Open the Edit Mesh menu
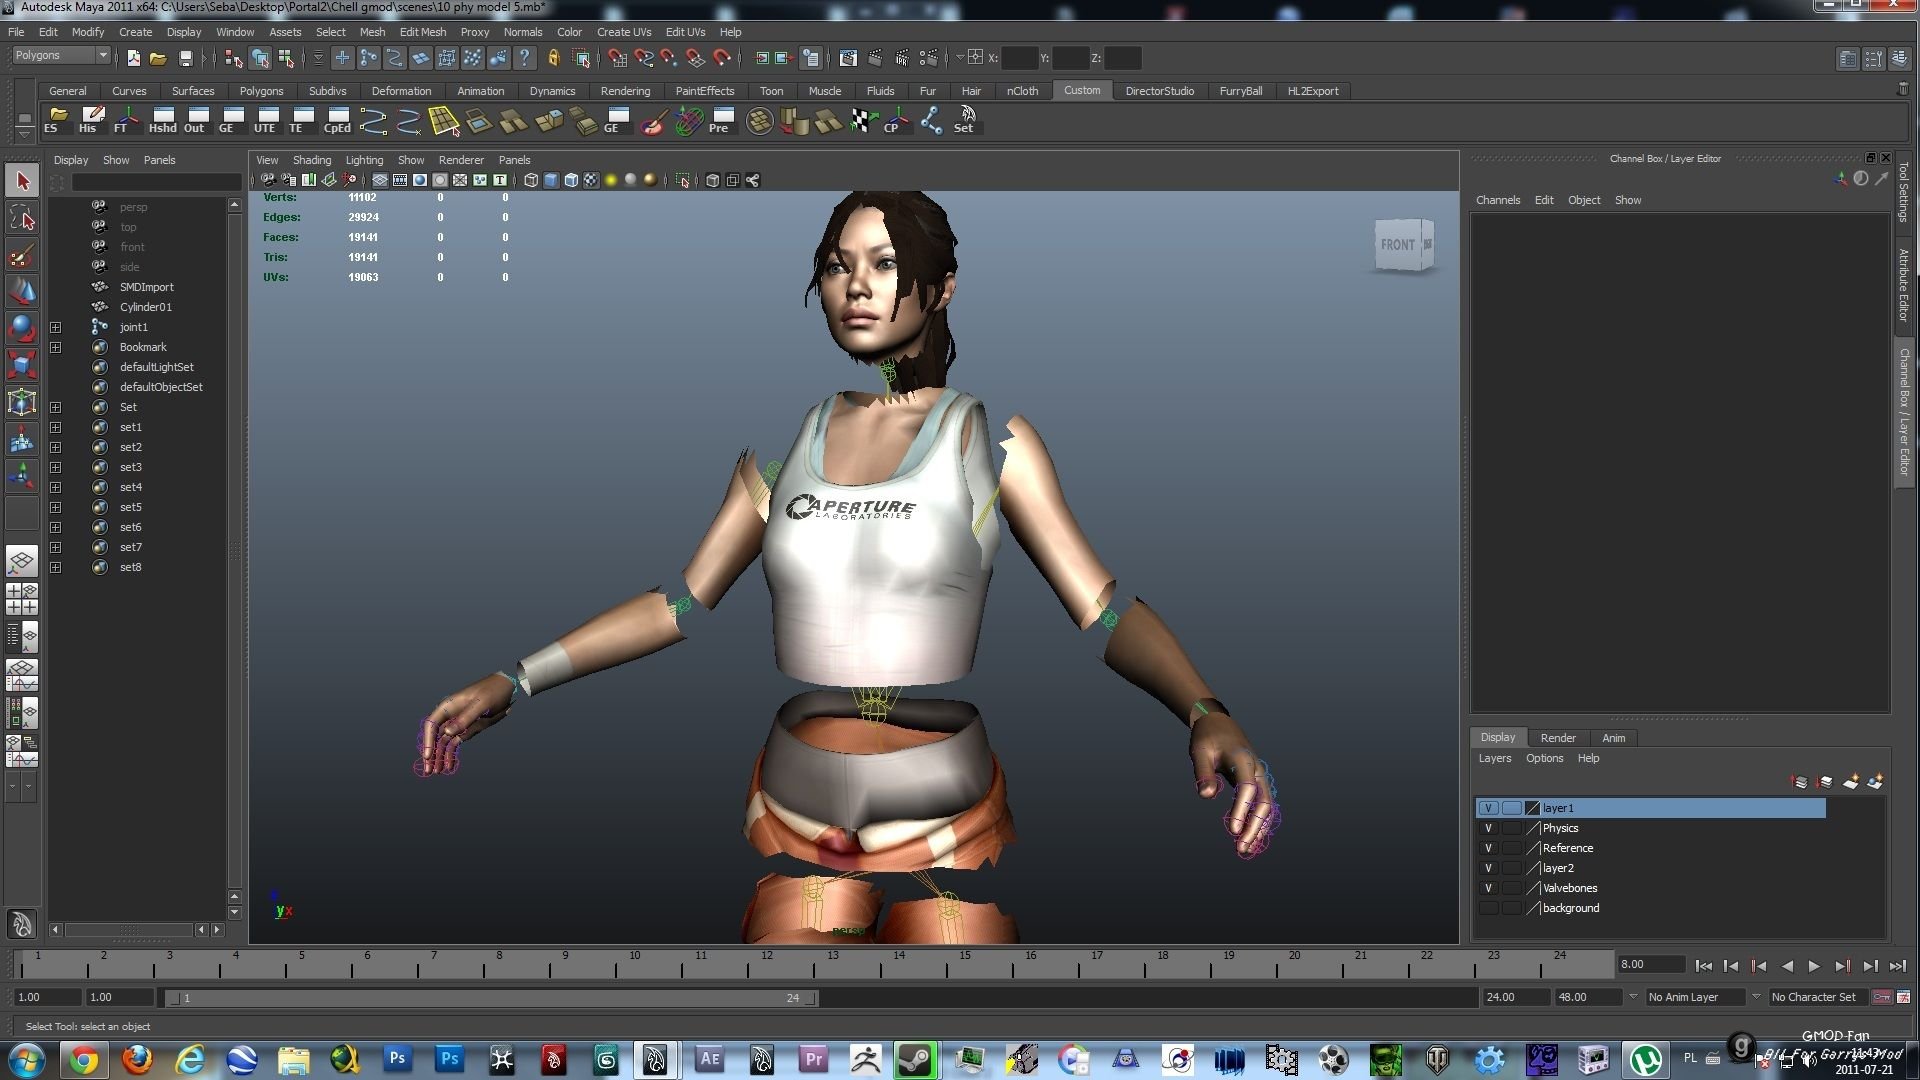Image resolution: width=1920 pixels, height=1080 pixels. (423, 32)
